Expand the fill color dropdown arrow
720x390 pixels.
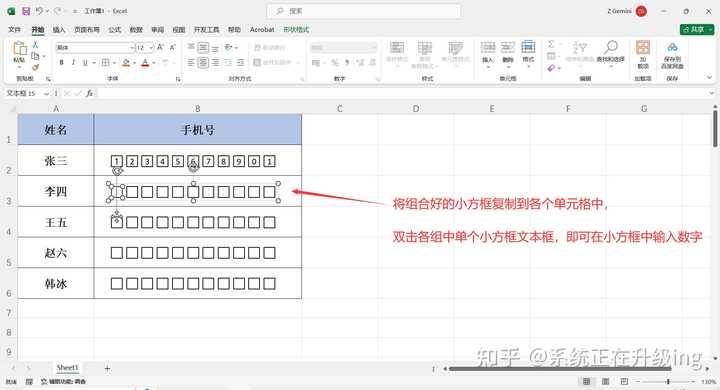135,63
